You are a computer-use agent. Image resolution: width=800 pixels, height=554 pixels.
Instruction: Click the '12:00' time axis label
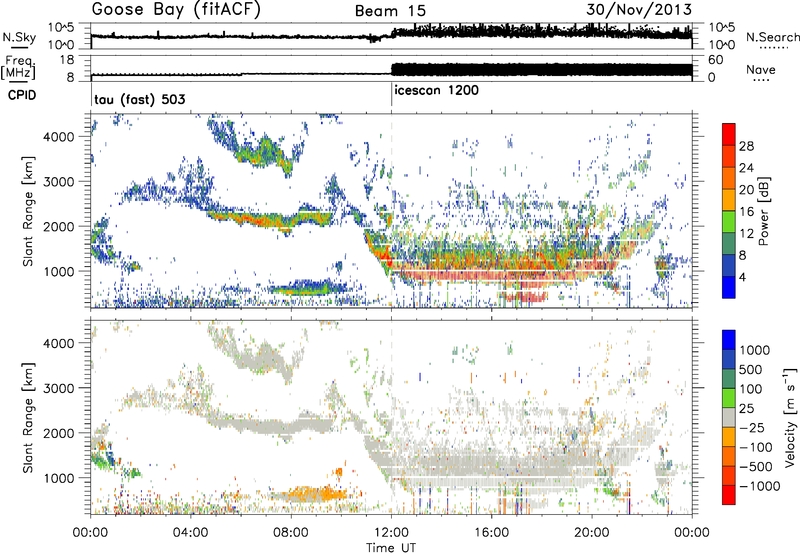point(391,533)
